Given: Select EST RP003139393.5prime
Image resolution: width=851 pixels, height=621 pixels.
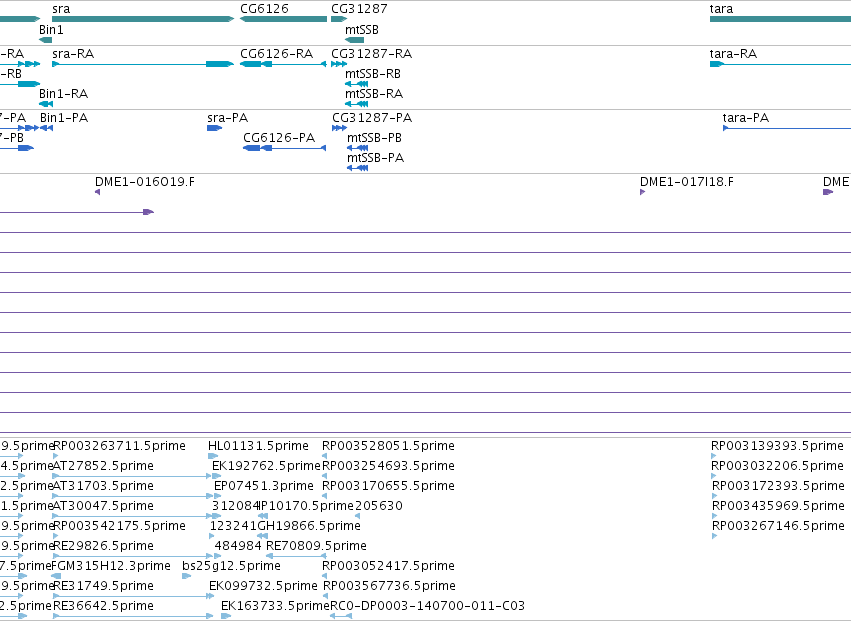Looking at the screenshot, I should [x=777, y=446].
